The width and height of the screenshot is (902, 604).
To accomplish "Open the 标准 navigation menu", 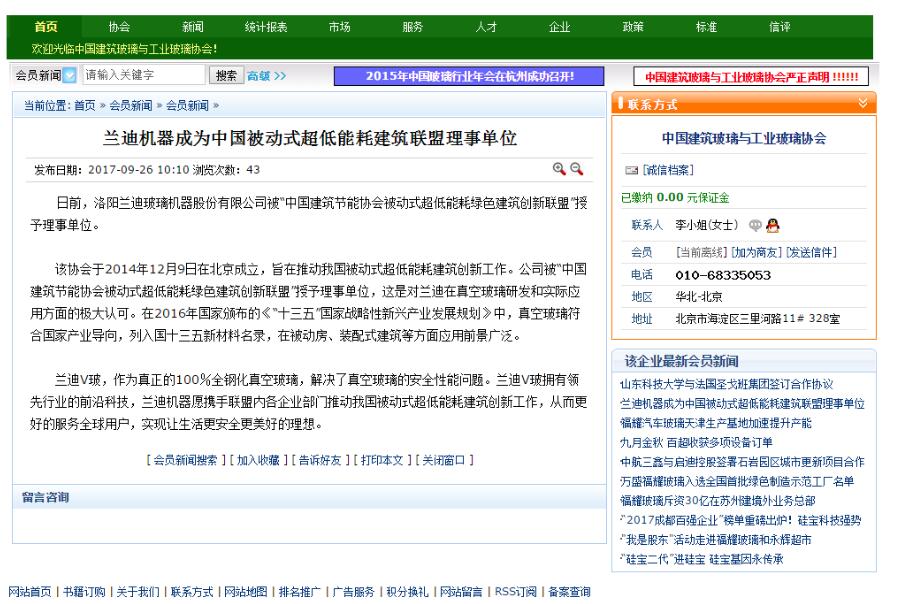I will 706,26.
